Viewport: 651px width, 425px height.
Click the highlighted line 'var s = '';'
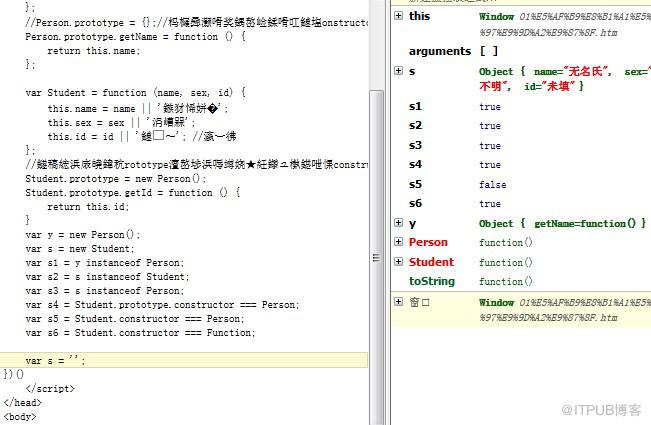[x=184, y=360]
